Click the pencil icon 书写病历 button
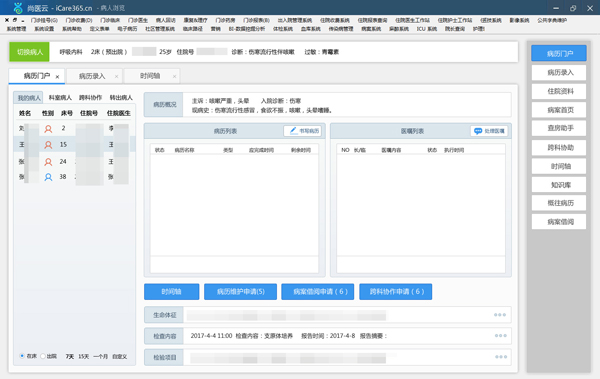The width and height of the screenshot is (600, 379). (293, 131)
